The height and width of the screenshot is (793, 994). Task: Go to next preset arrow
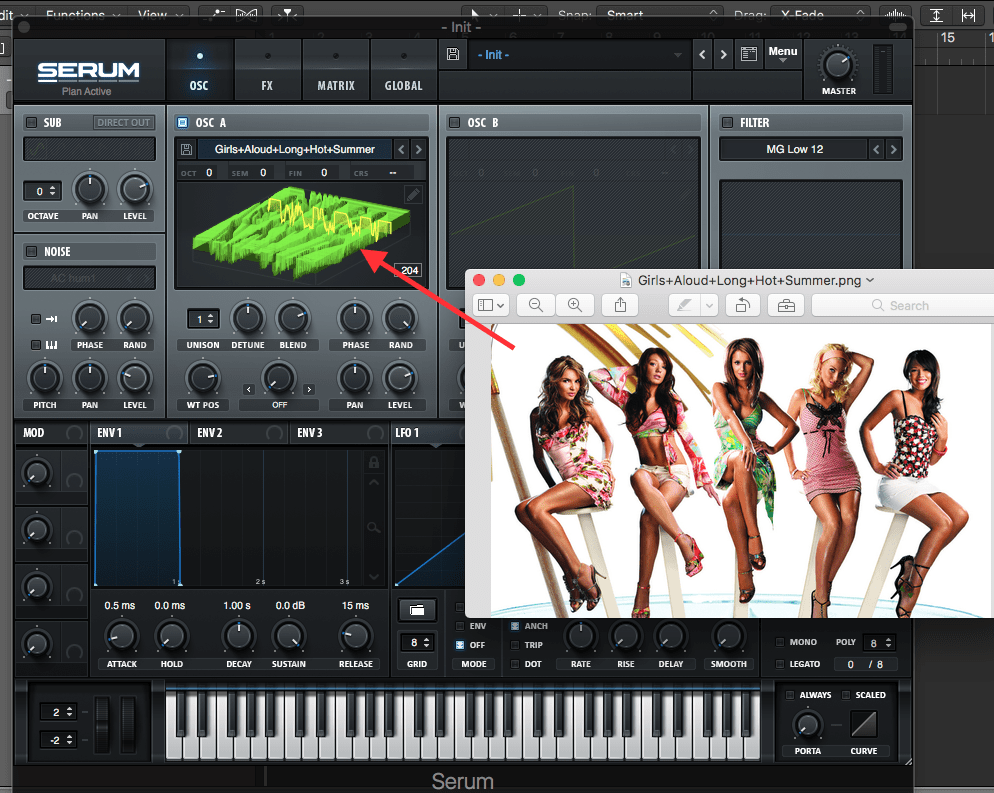coord(723,55)
